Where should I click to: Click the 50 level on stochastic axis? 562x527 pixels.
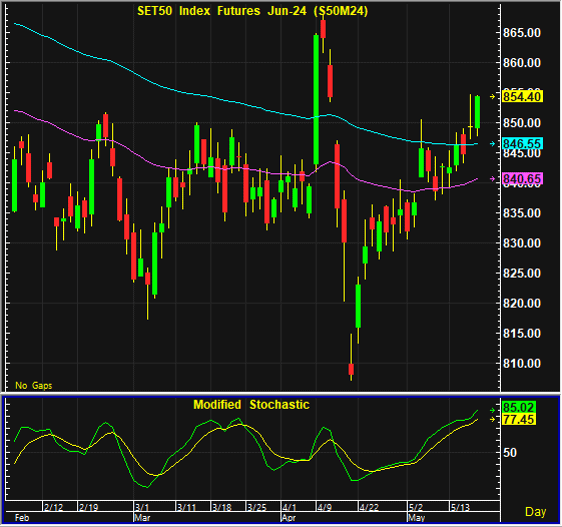[x=510, y=453]
